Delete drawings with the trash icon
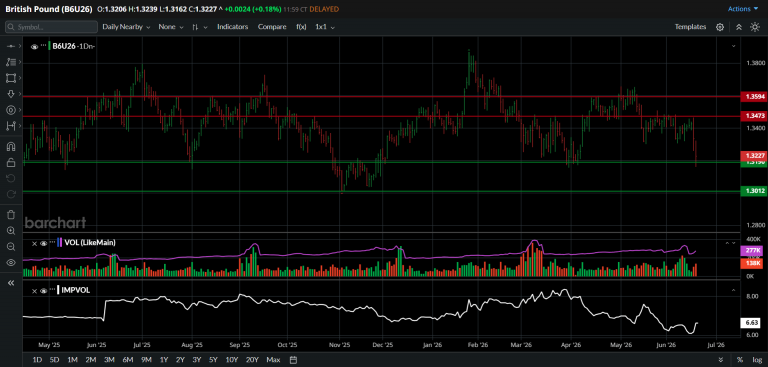Screen dimensions: 768x367 pyautogui.click(x=11, y=215)
